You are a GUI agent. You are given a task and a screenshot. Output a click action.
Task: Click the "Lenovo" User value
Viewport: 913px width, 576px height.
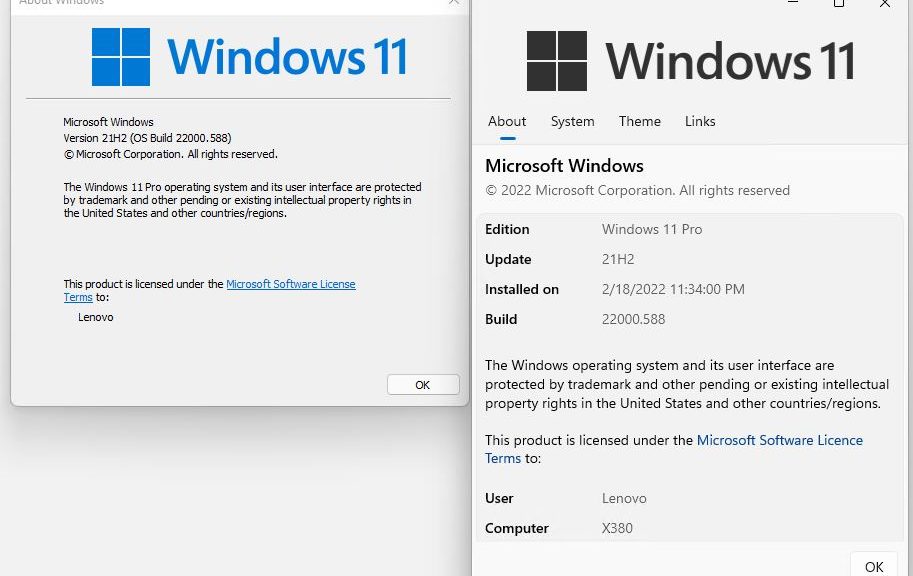[624, 499]
